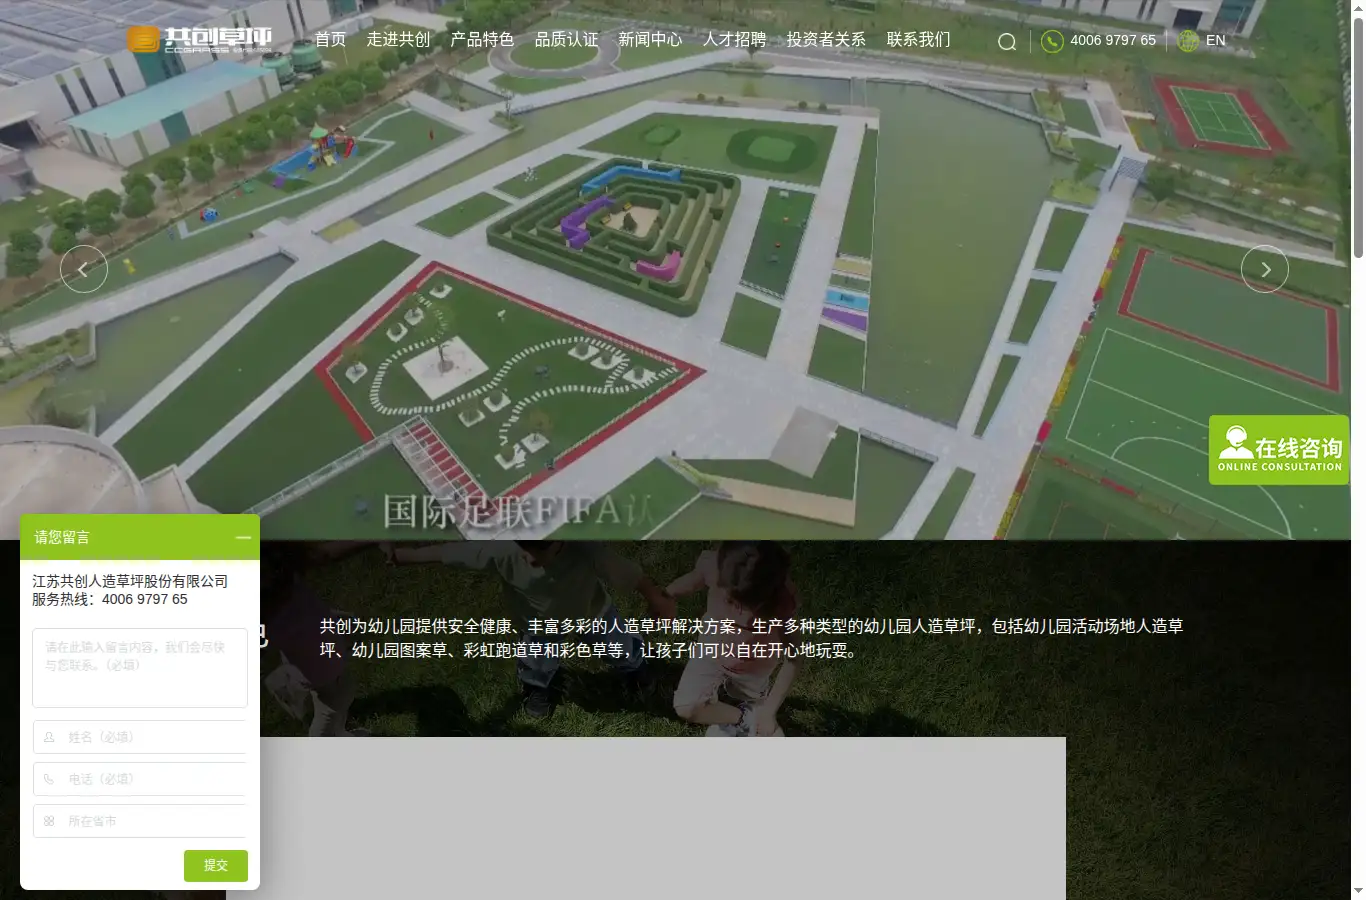This screenshot has height=900, width=1366.
Task: Open 首页 menu item
Action: pyautogui.click(x=330, y=40)
